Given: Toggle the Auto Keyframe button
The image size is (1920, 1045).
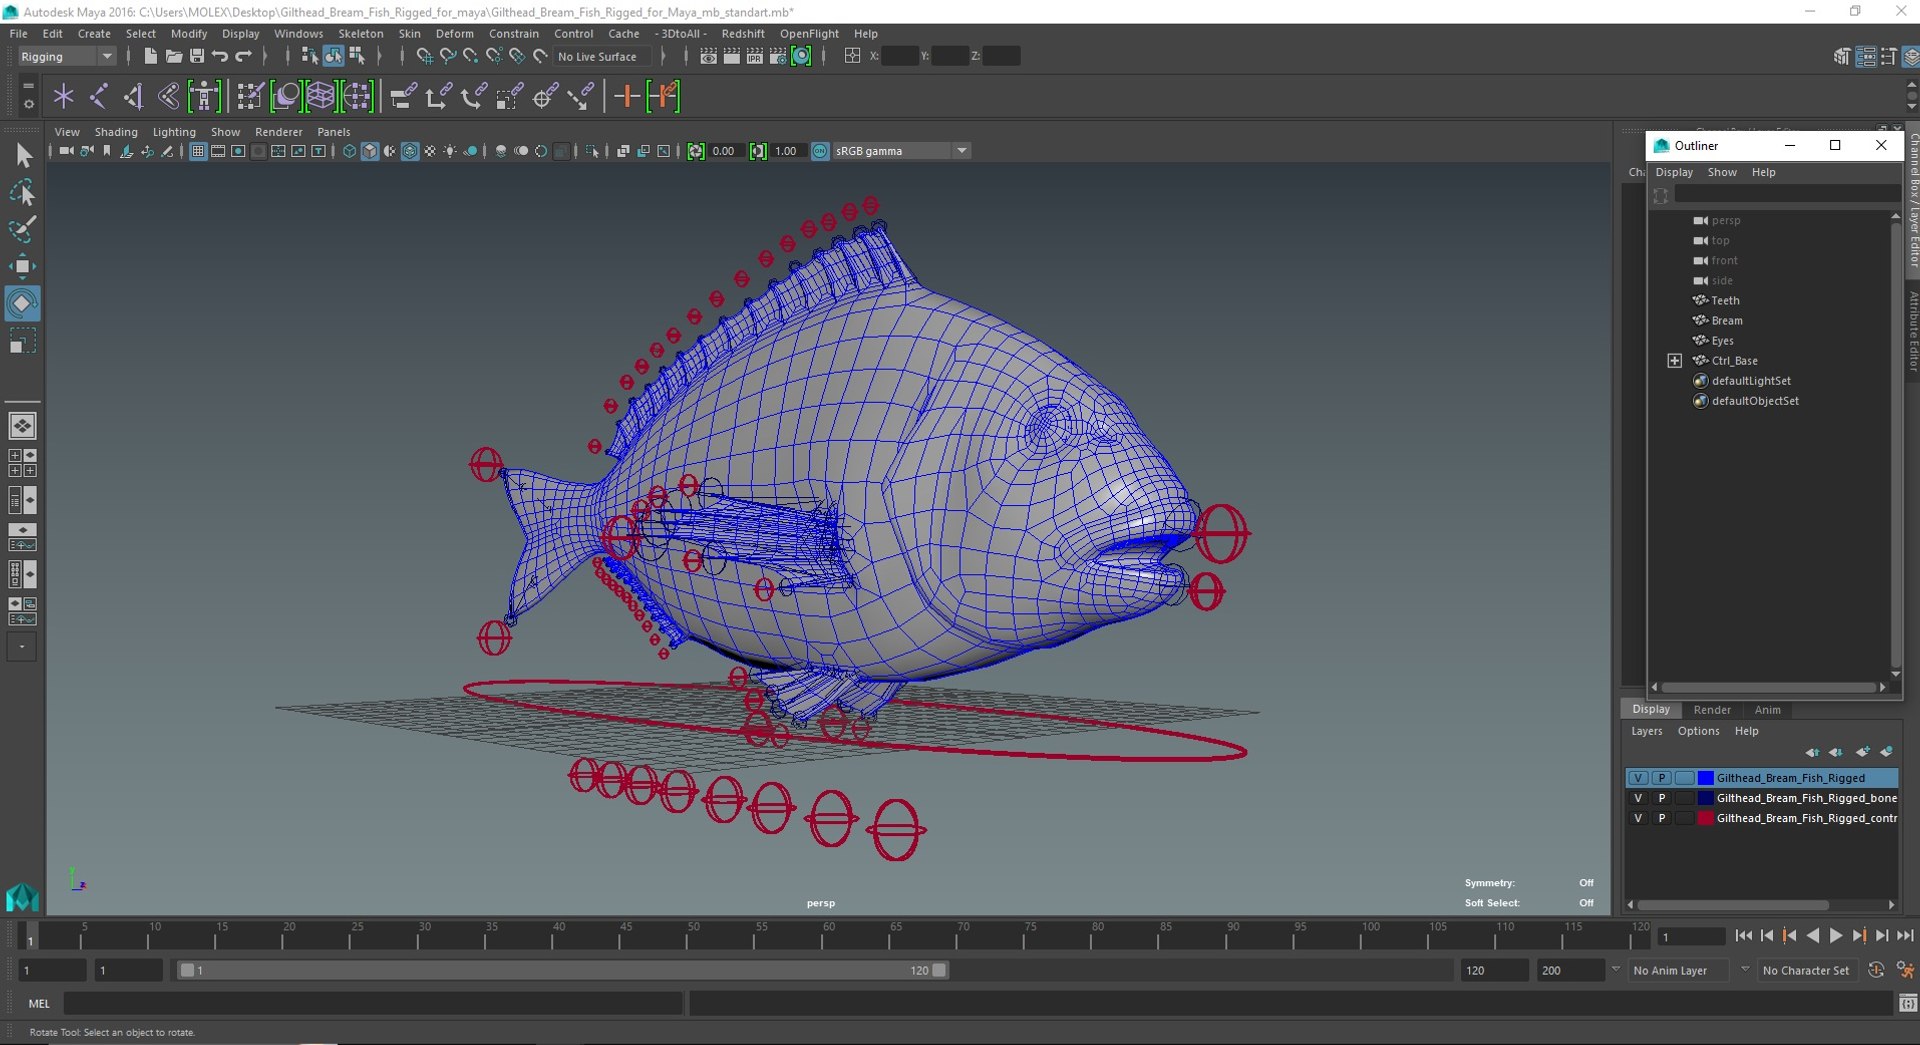Looking at the screenshot, I should tap(1876, 970).
